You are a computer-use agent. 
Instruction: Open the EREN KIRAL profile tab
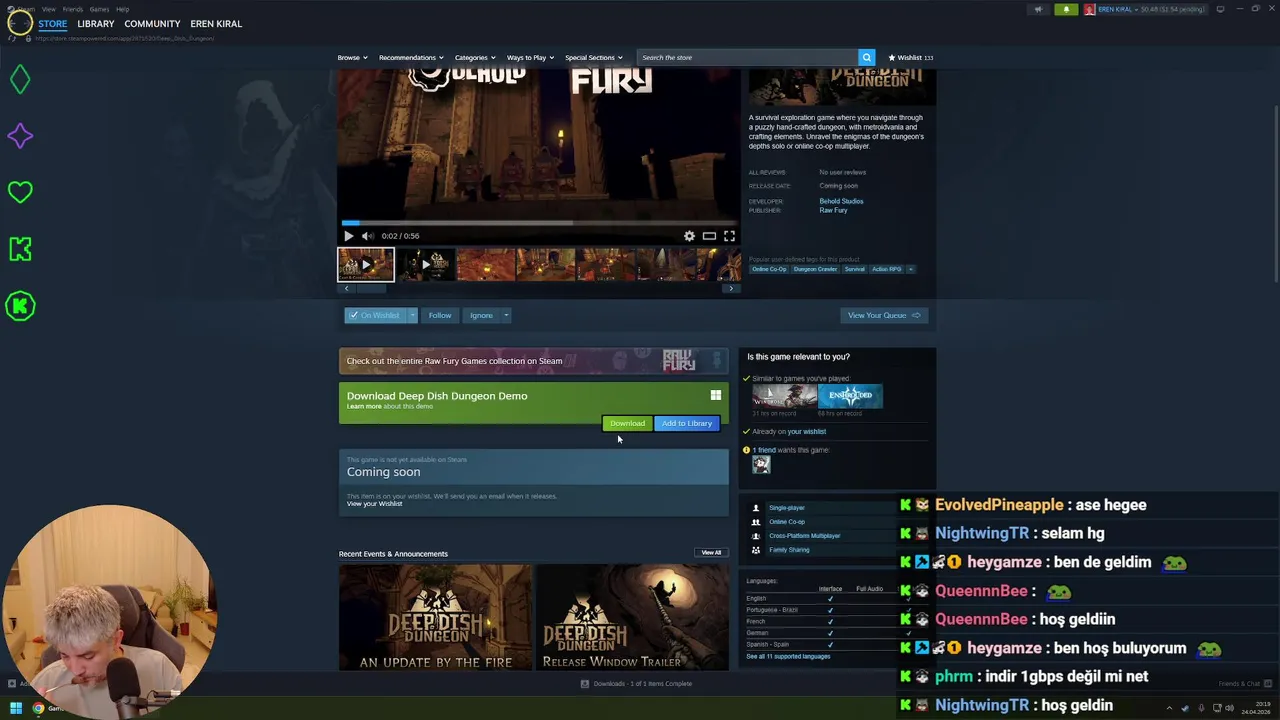(216, 23)
